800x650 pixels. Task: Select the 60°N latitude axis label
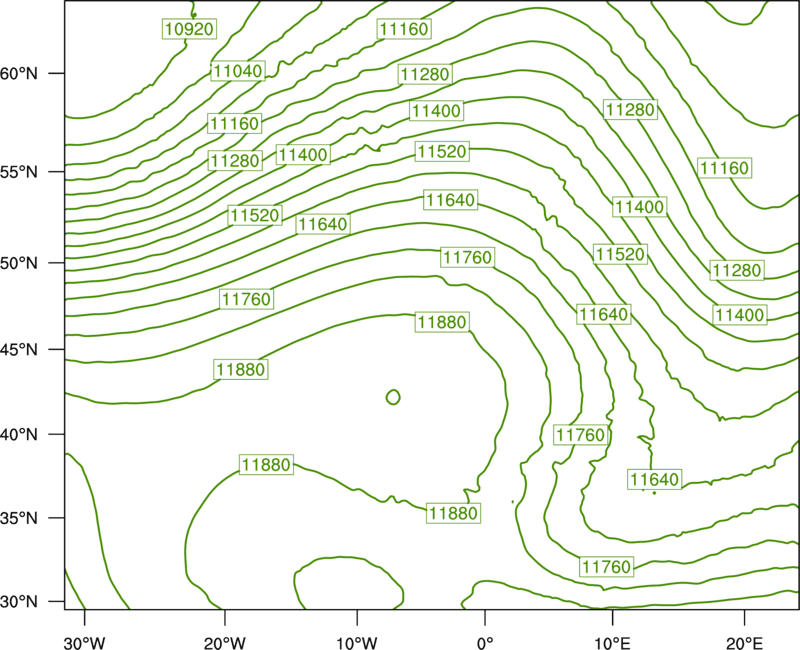pyautogui.click(x=19, y=73)
